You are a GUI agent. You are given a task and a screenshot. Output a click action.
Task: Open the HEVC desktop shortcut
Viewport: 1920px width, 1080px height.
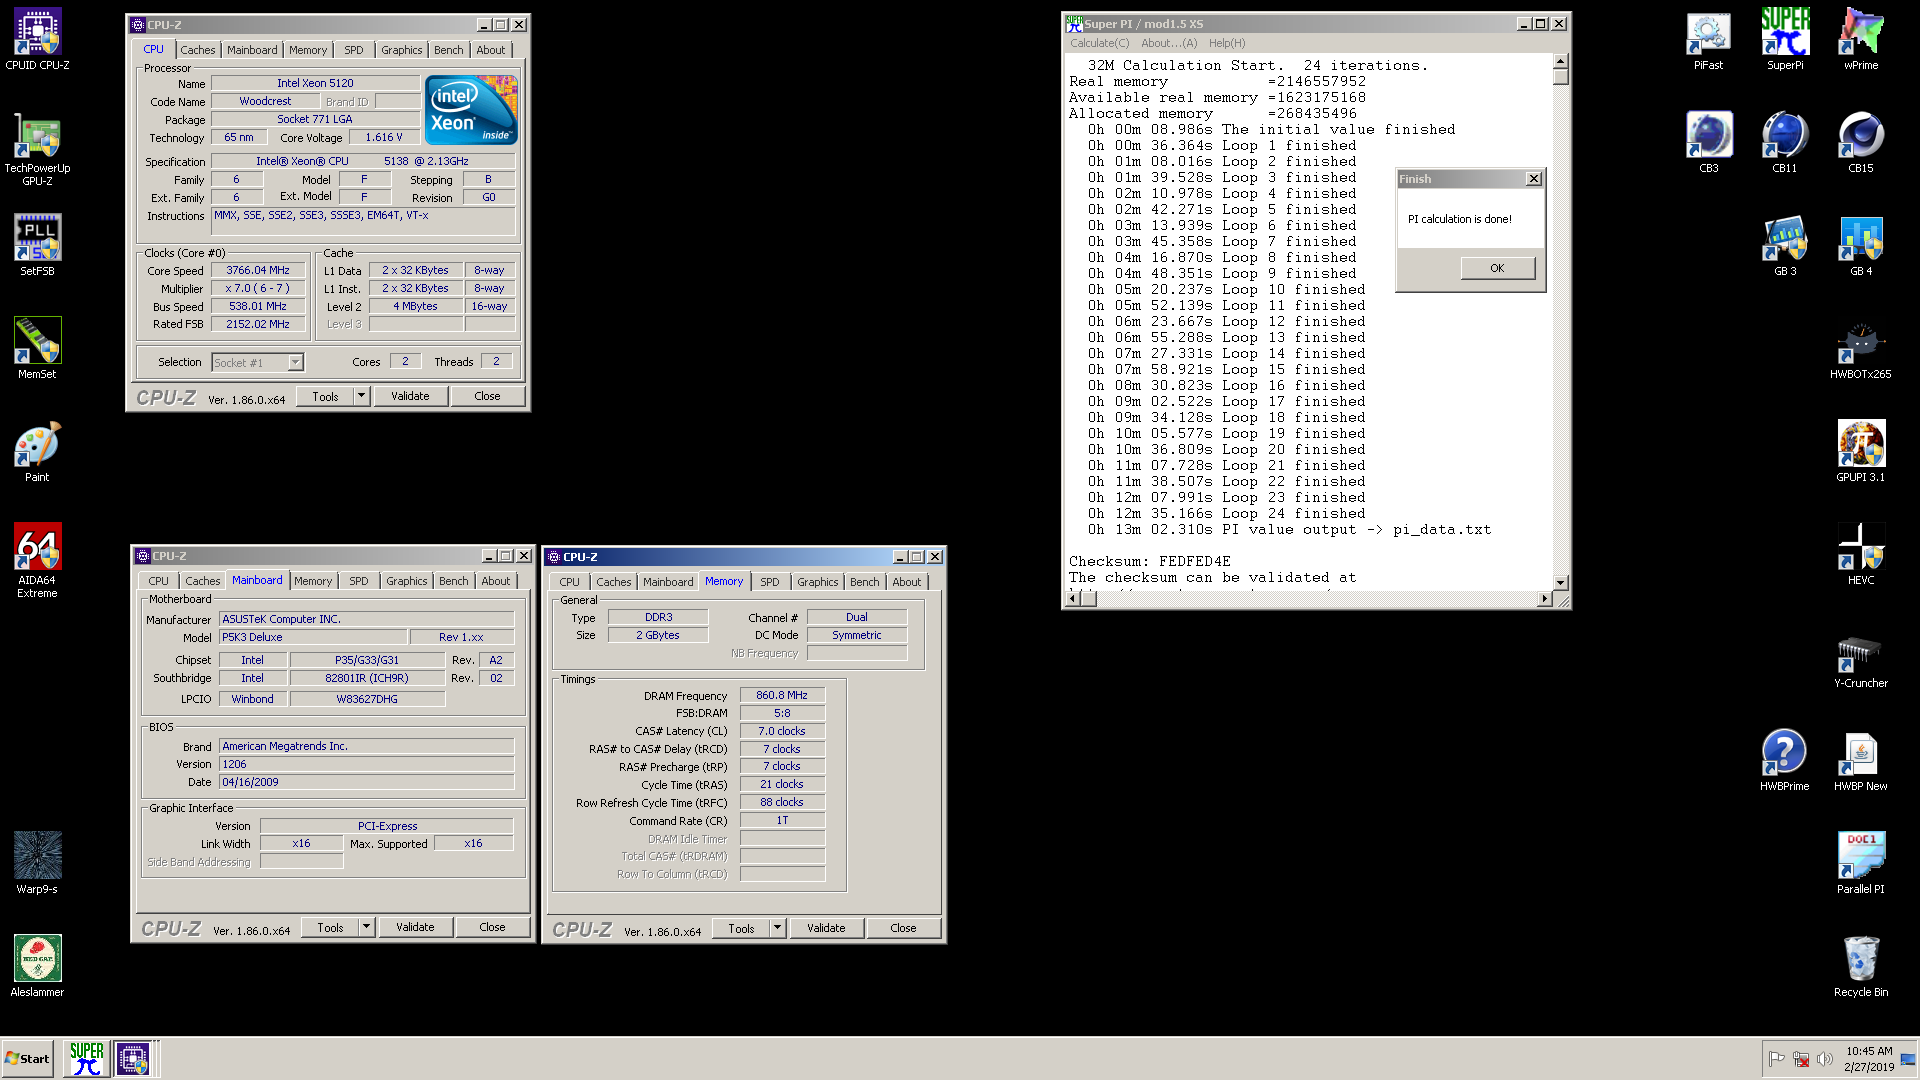(1861, 555)
